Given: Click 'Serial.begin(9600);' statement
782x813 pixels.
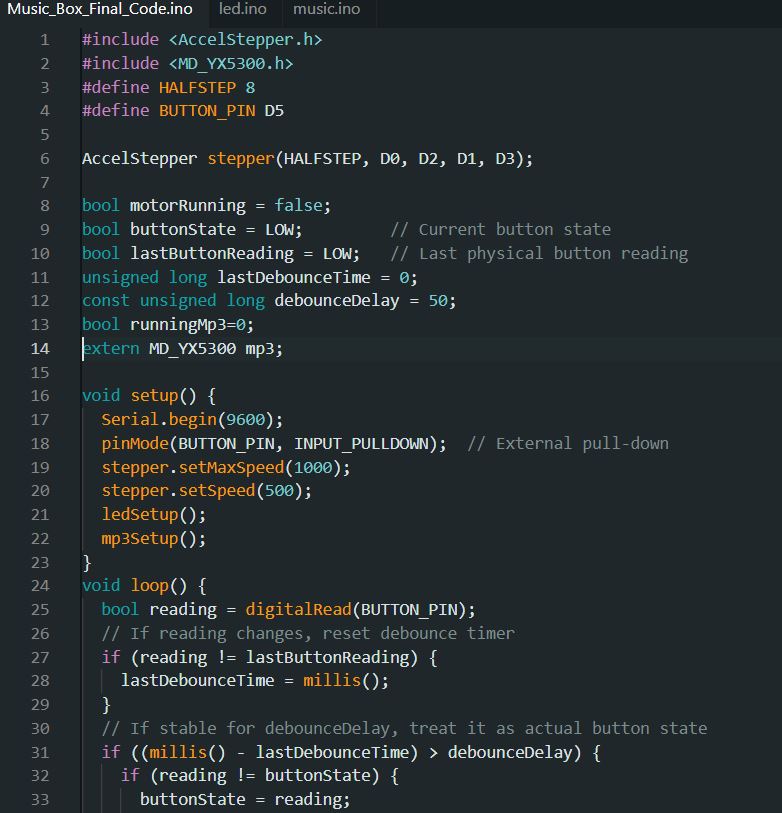Looking at the screenshot, I should pos(192,419).
